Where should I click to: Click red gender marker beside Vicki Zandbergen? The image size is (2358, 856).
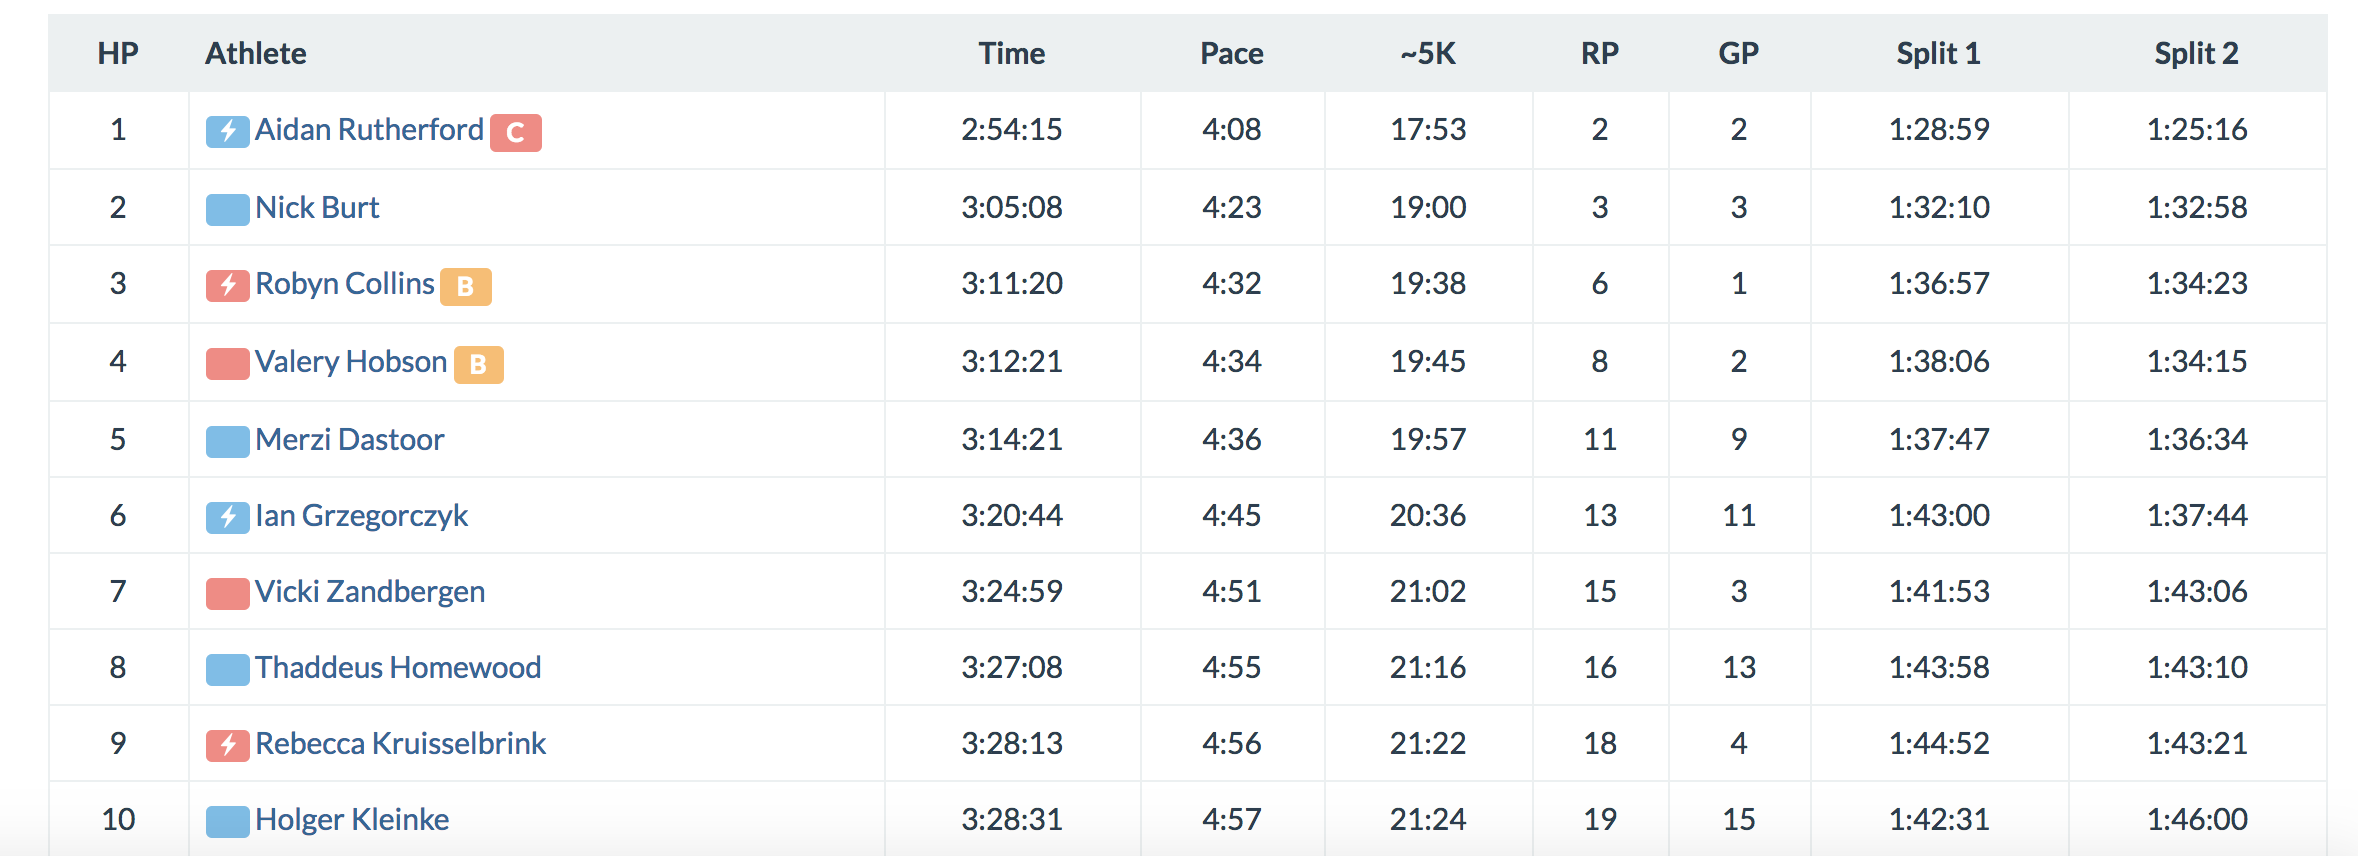(x=227, y=593)
